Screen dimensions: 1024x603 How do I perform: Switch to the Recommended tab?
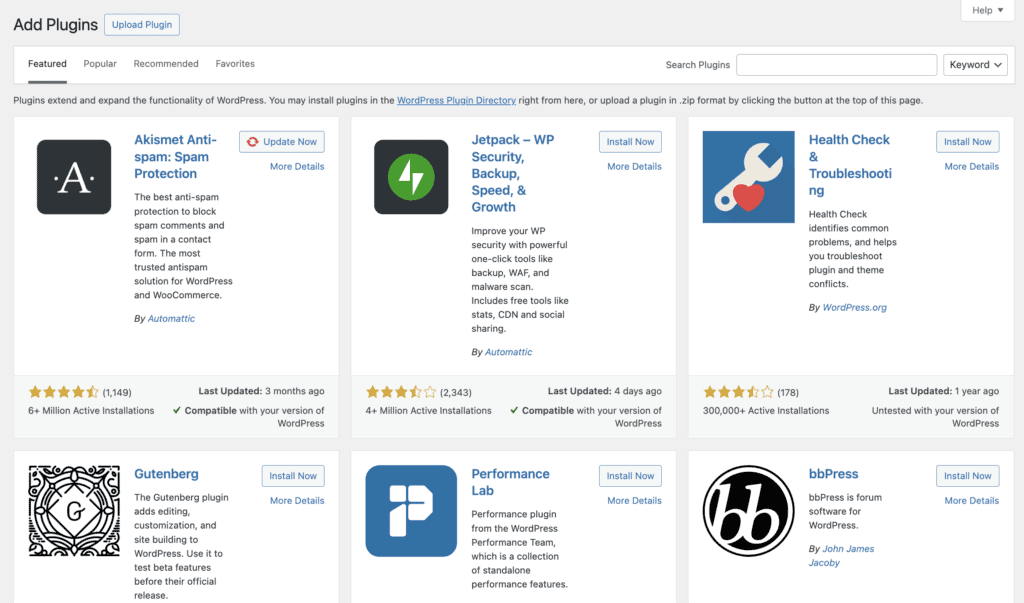[x=166, y=64]
